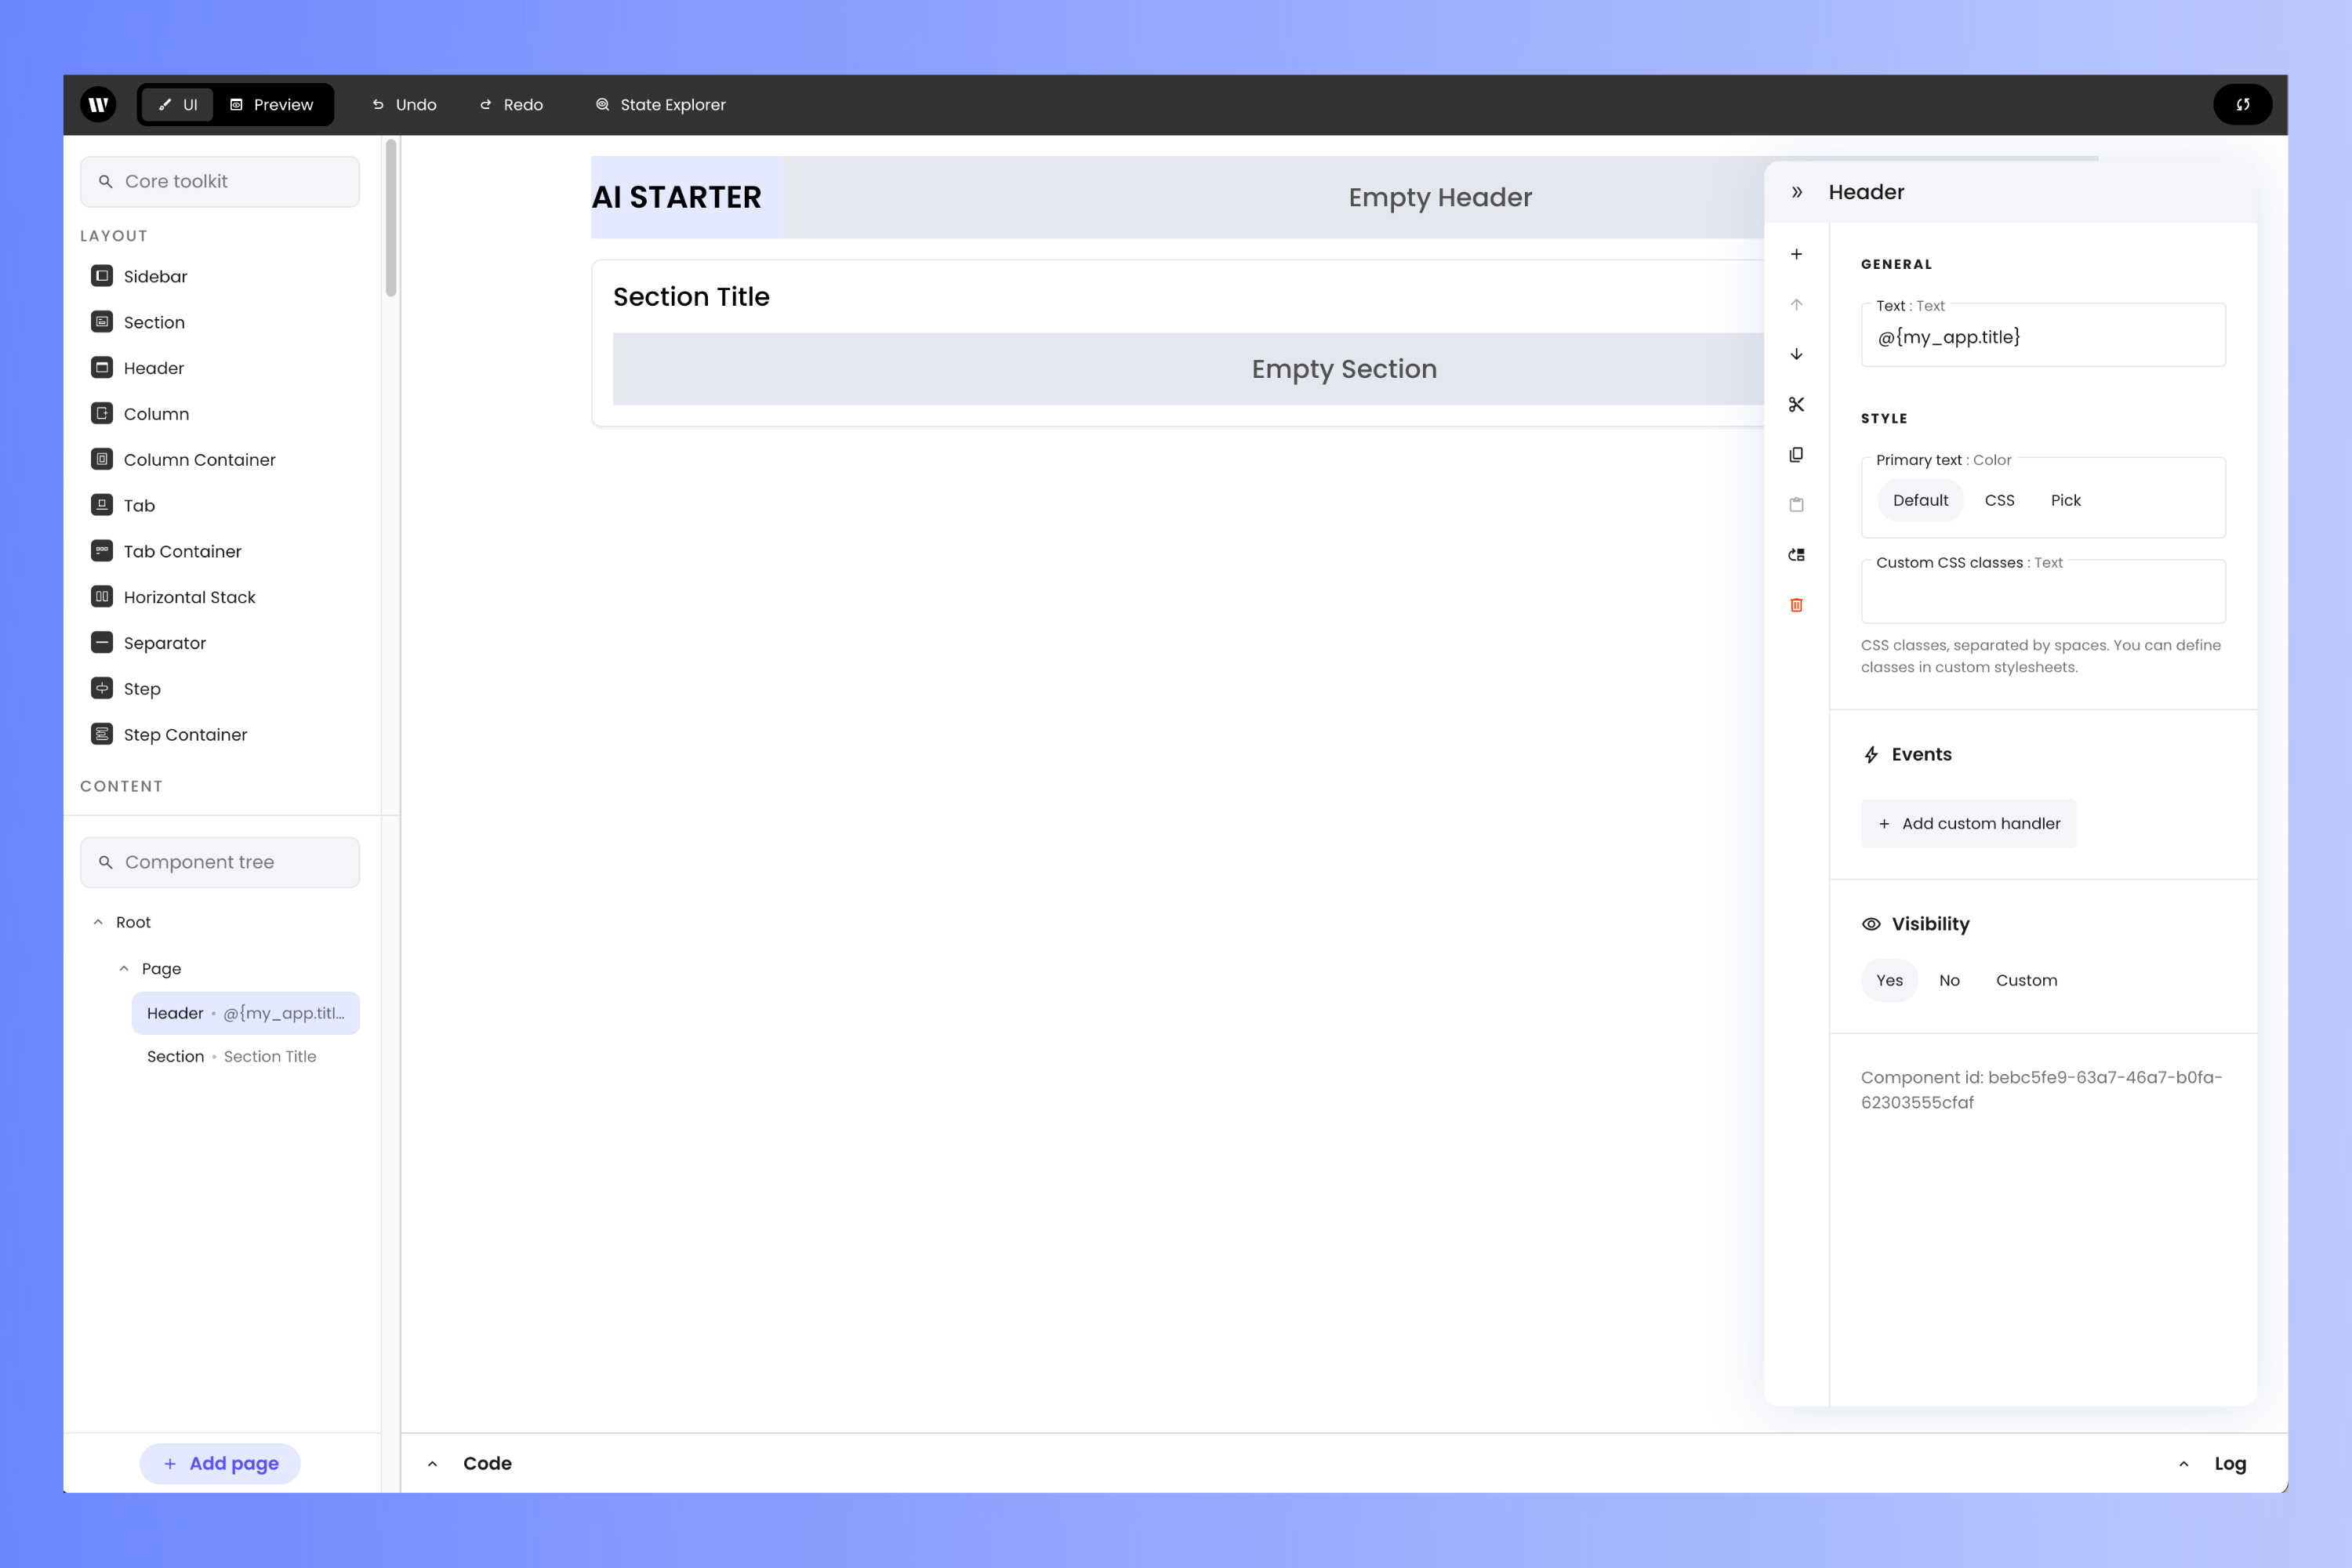Click the Add page button

coord(220,1463)
